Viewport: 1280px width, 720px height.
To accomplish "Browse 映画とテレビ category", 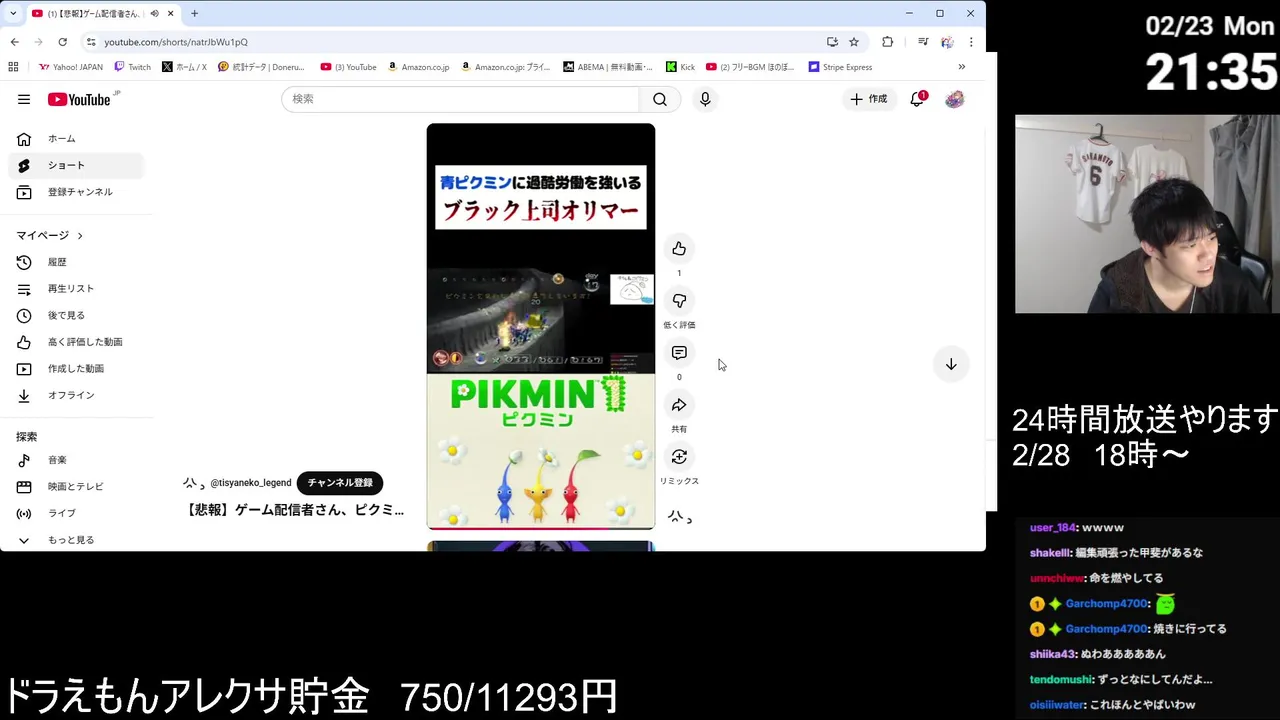I will (76, 487).
